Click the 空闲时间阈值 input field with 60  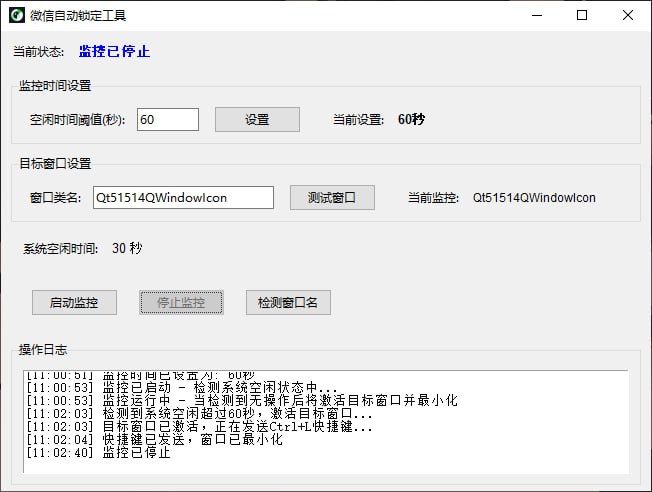168,120
